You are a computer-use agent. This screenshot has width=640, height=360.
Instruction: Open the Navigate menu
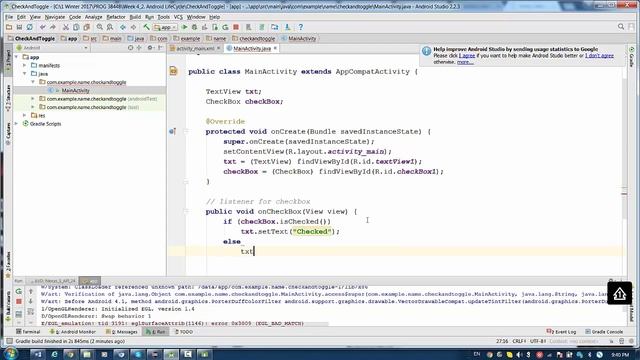[55, 17]
